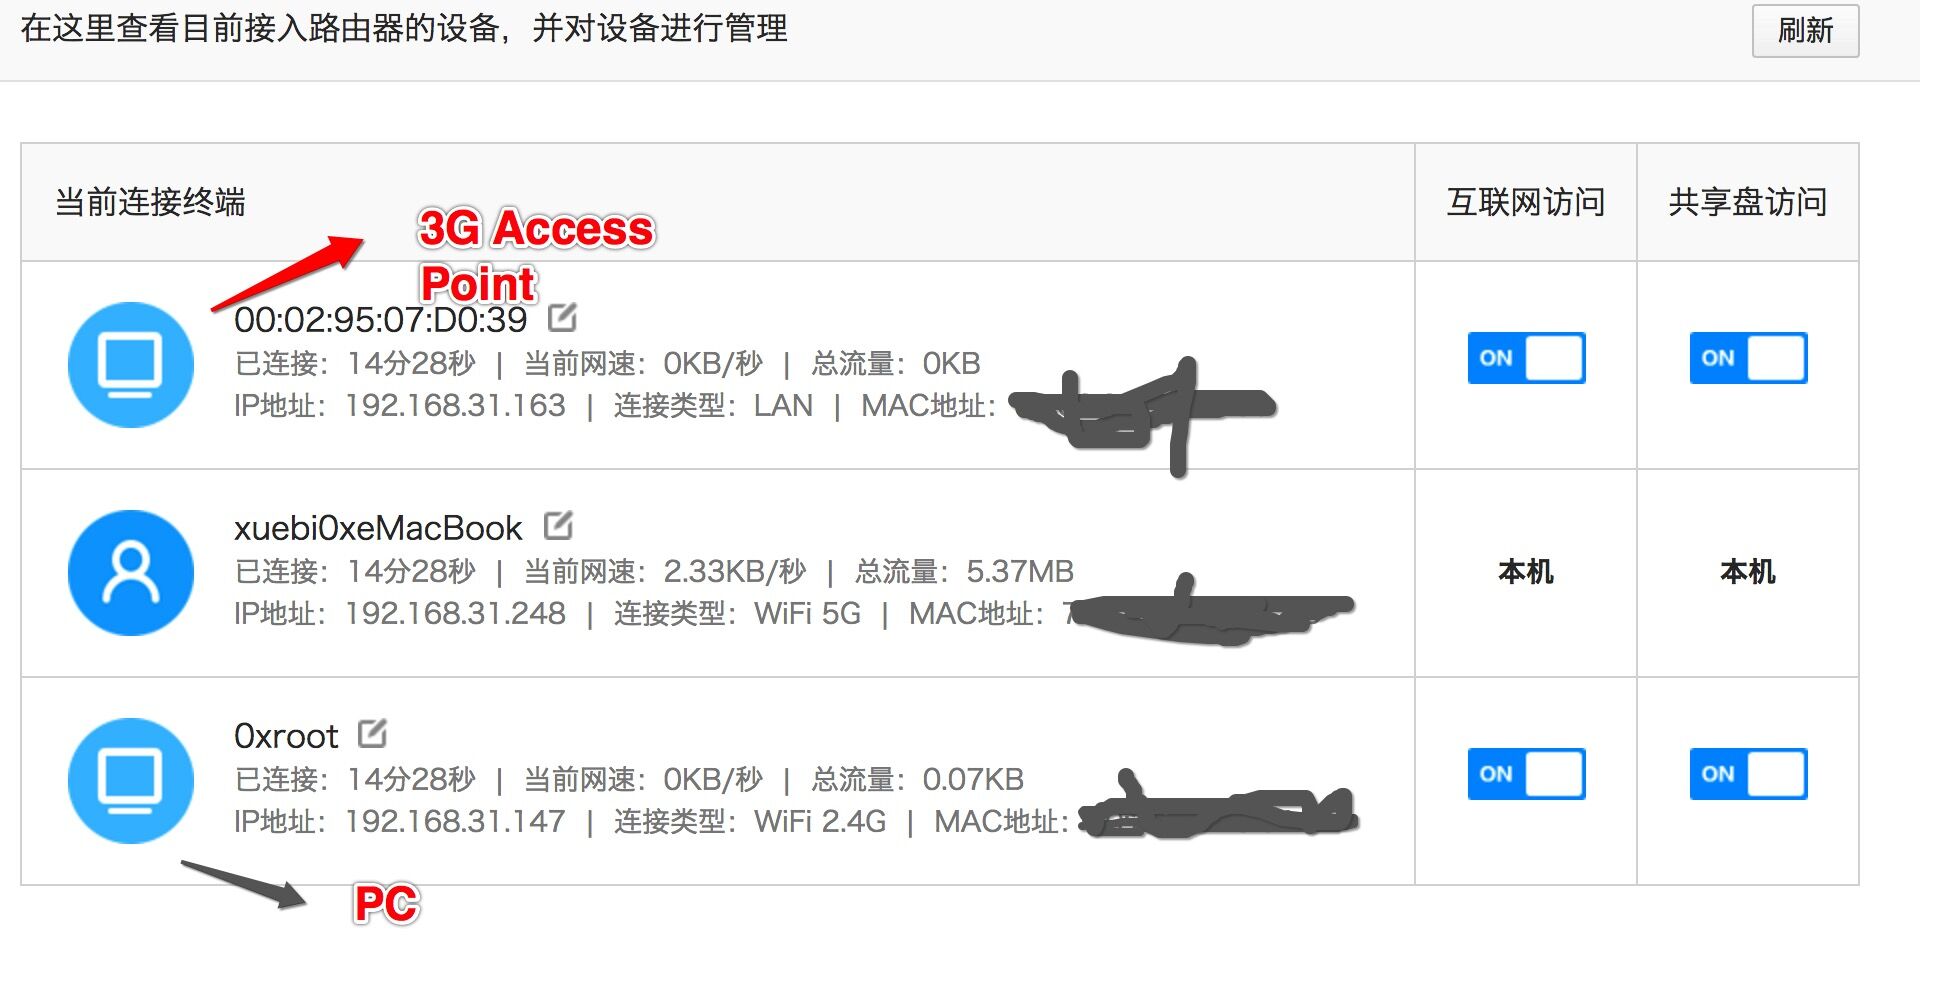Toggle shared disk access for 00:02:95:07:D0:39

point(1747,358)
